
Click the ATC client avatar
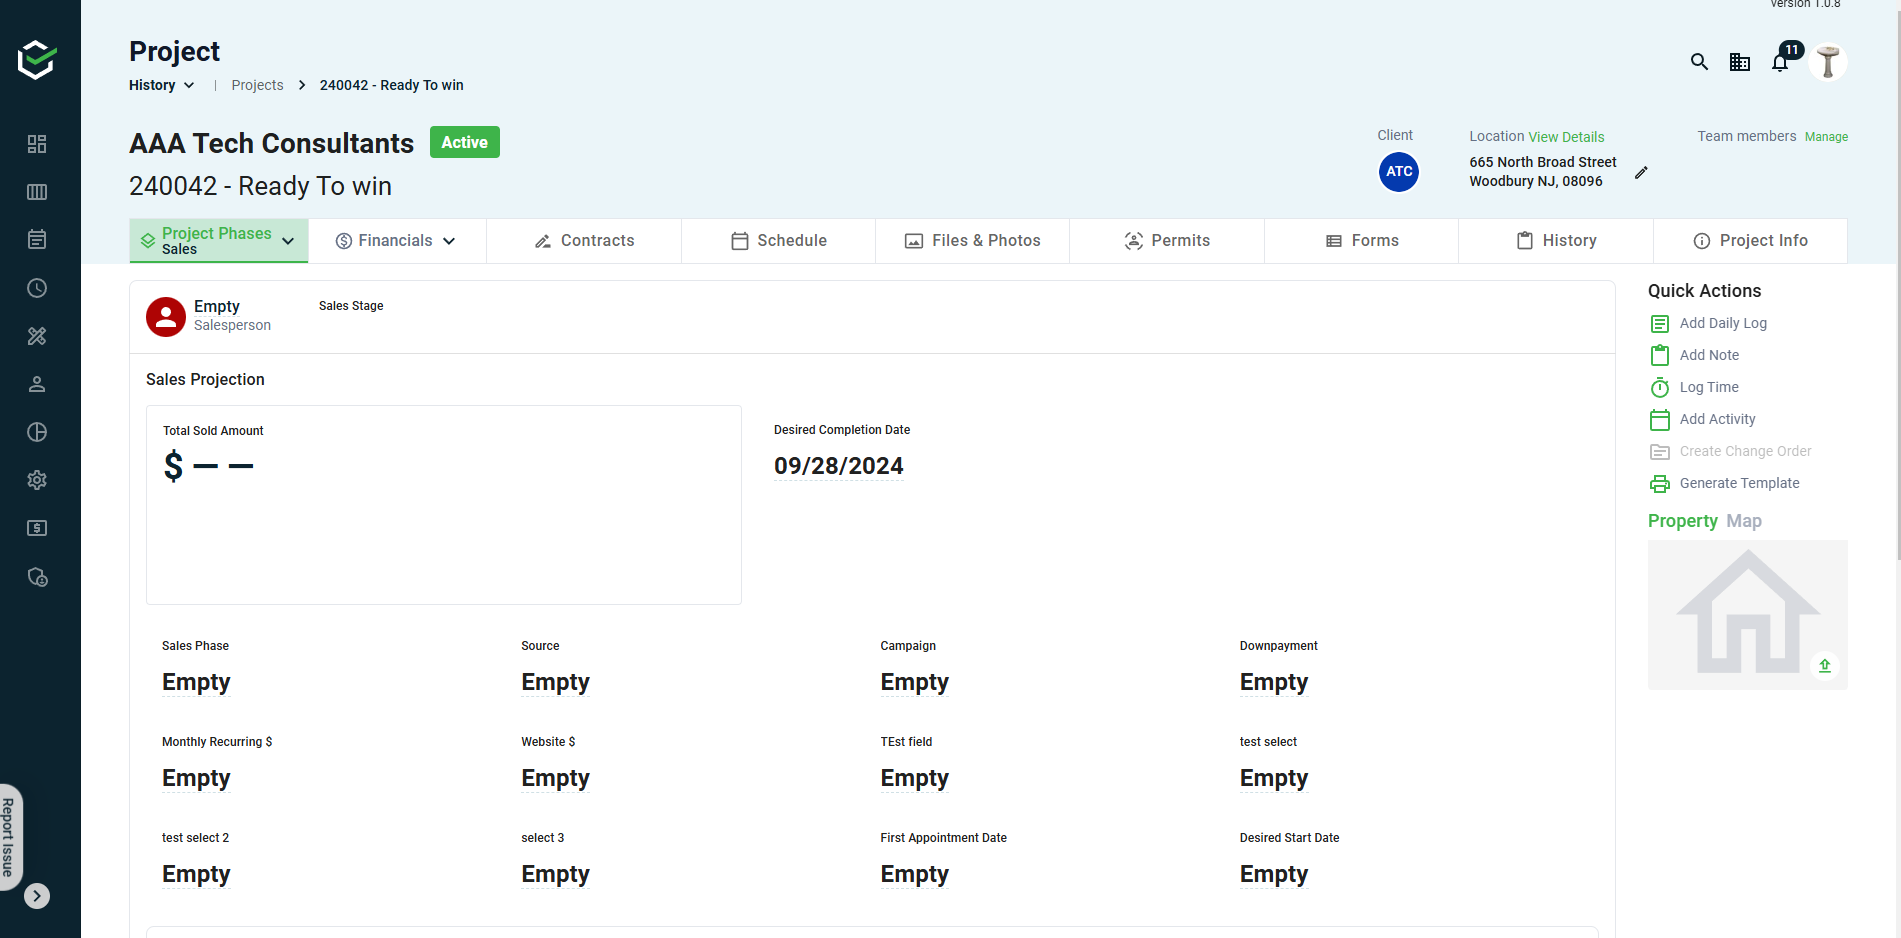pos(1399,172)
